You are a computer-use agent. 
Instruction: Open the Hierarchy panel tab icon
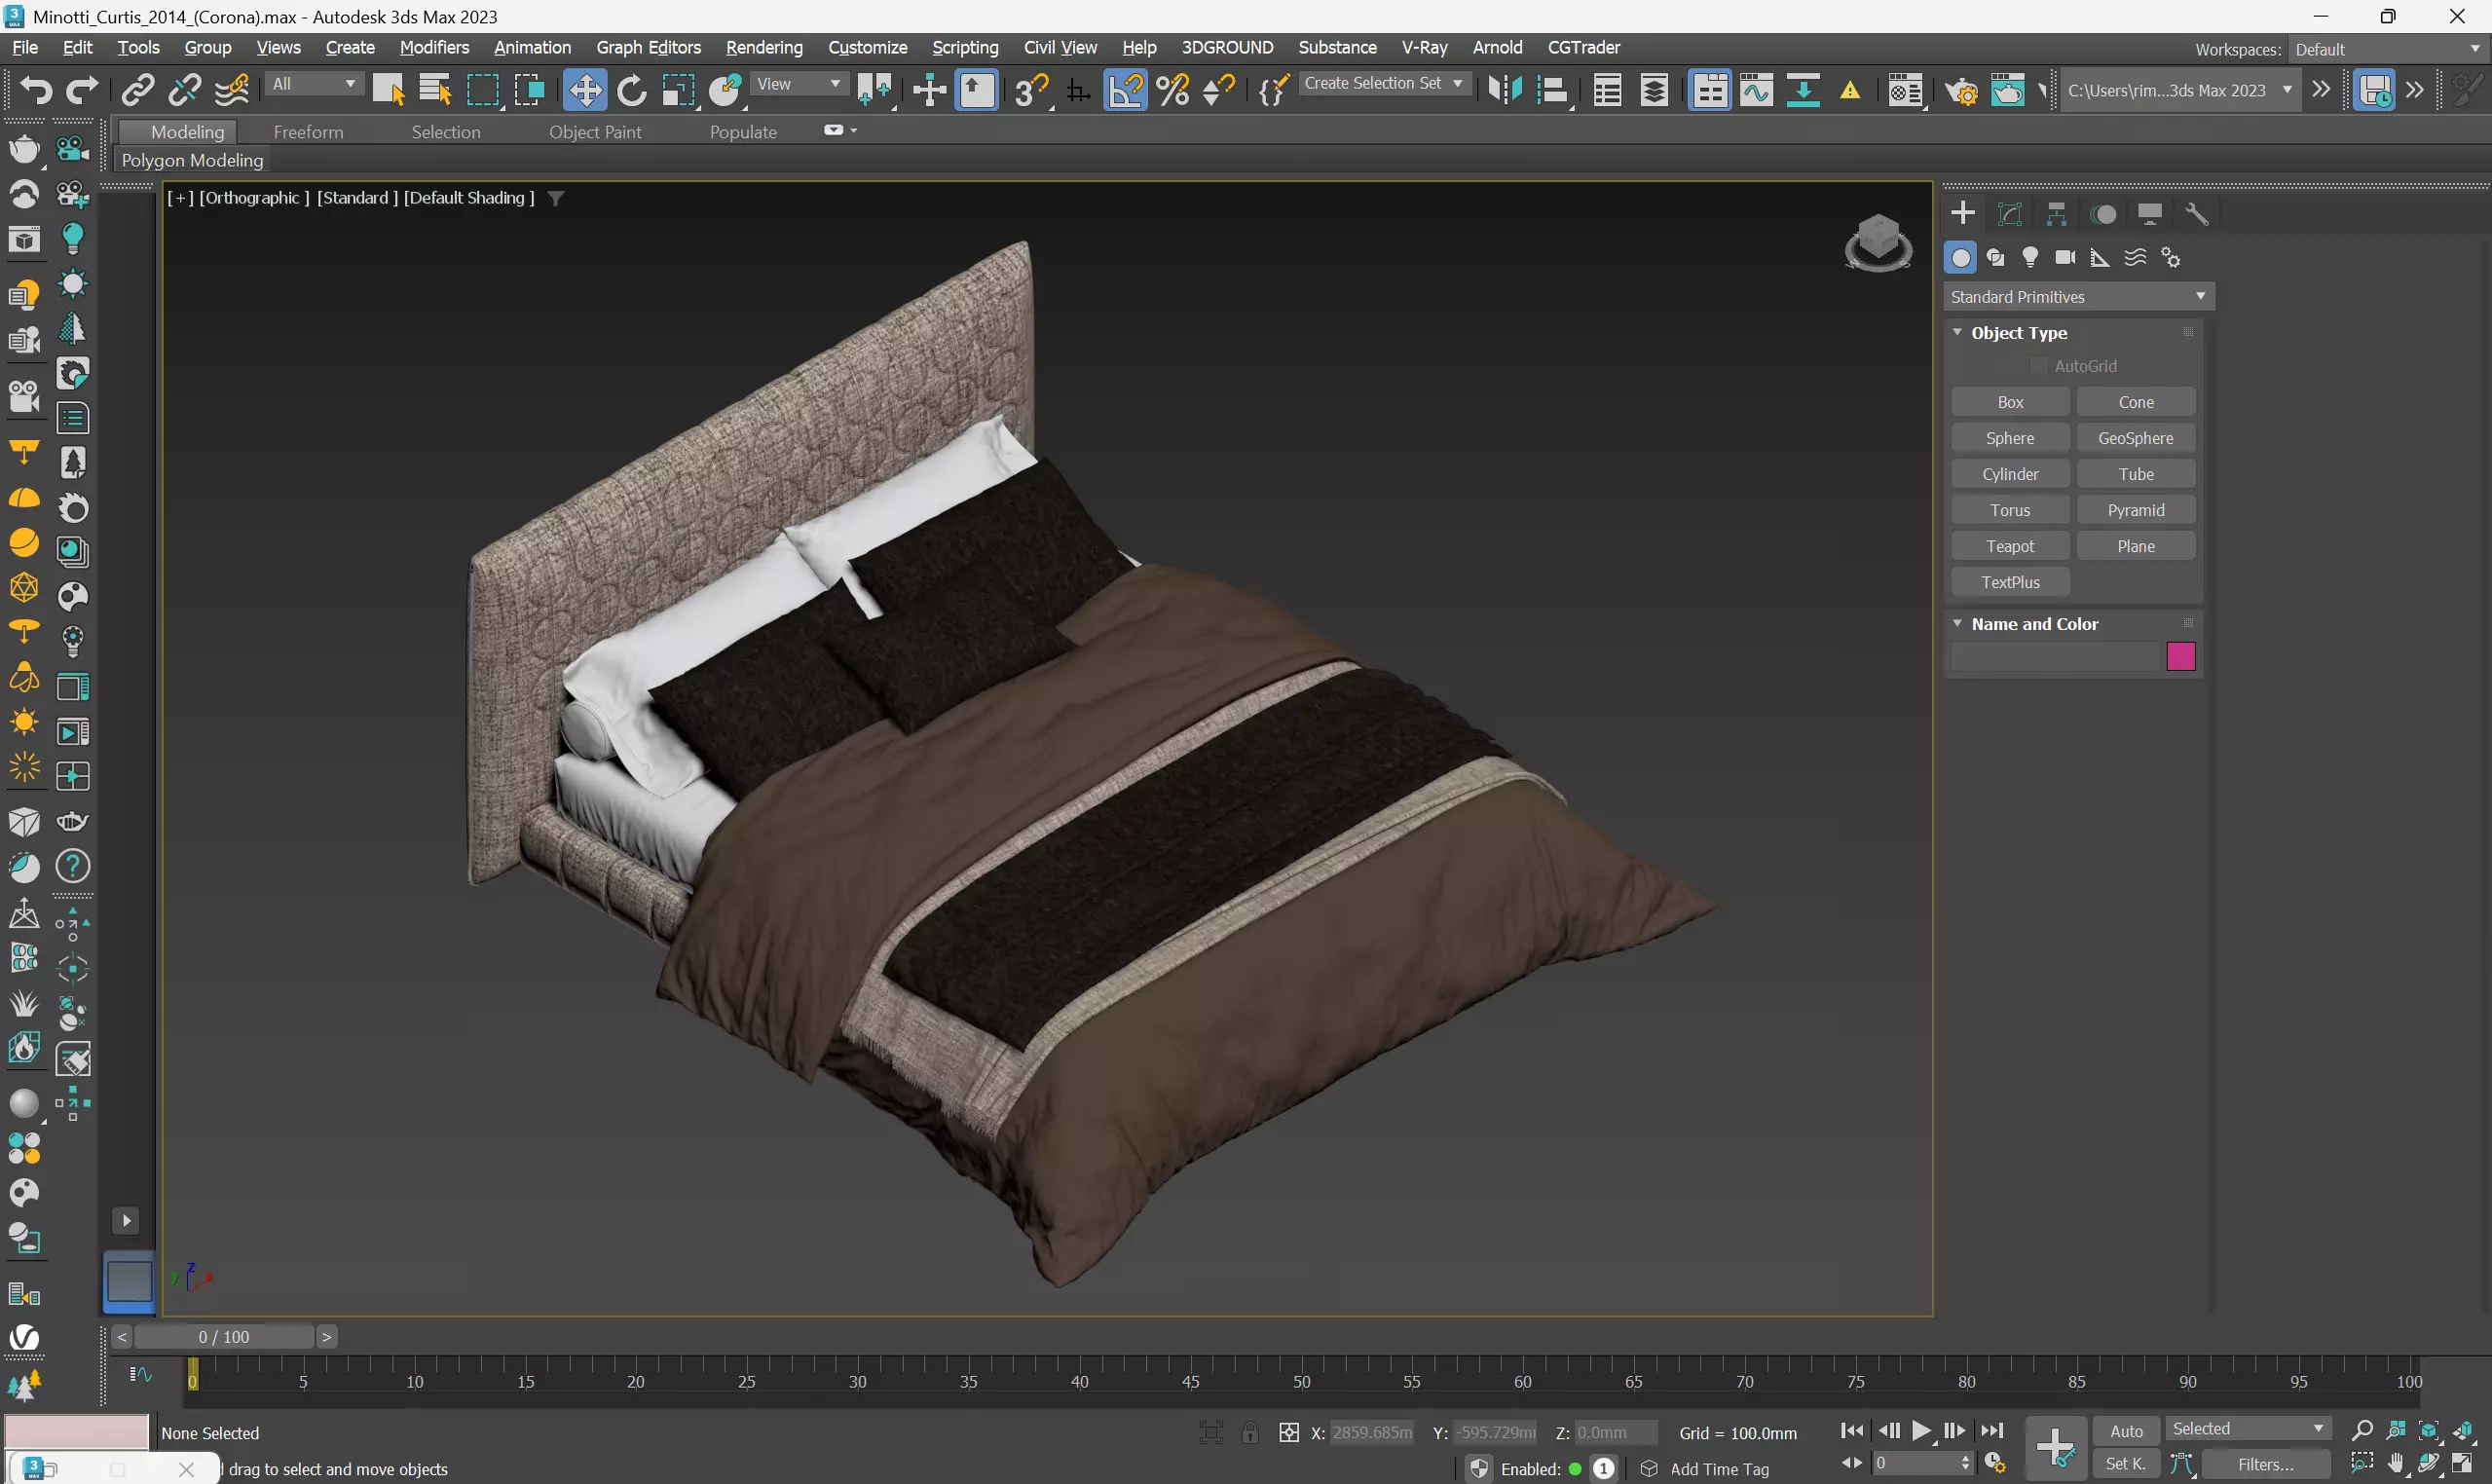(x=2056, y=213)
